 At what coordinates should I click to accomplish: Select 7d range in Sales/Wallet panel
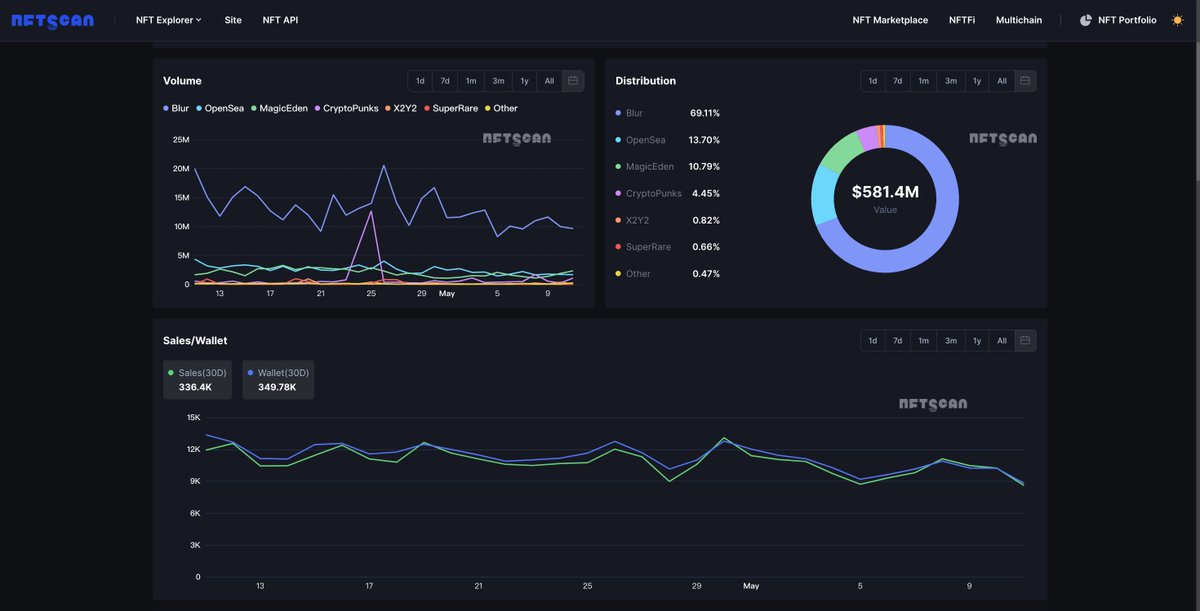pyautogui.click(x=898, y=341)
